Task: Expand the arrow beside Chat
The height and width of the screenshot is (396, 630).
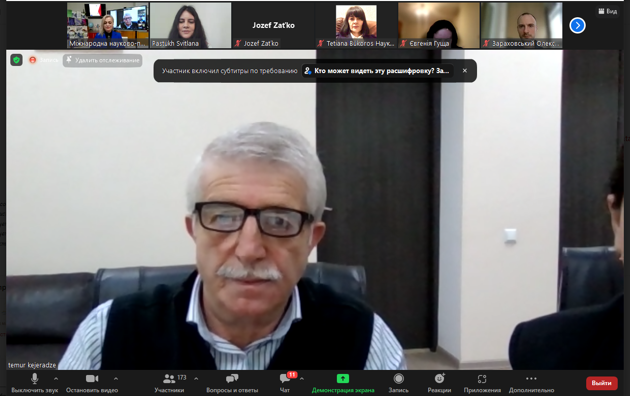Action: [x=302, y=379]
